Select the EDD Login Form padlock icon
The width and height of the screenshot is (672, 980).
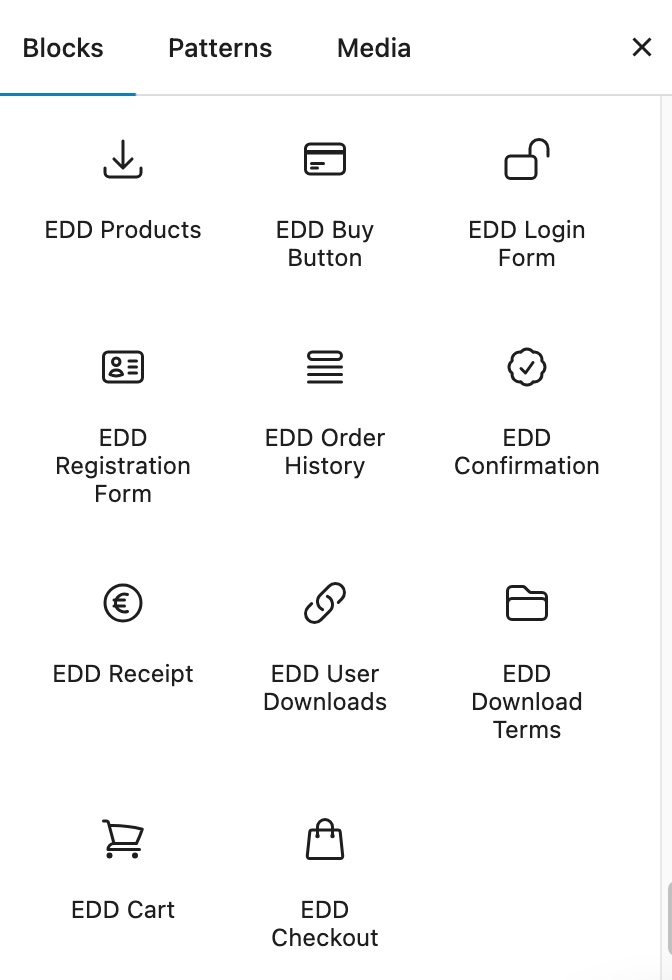point(527,159)
